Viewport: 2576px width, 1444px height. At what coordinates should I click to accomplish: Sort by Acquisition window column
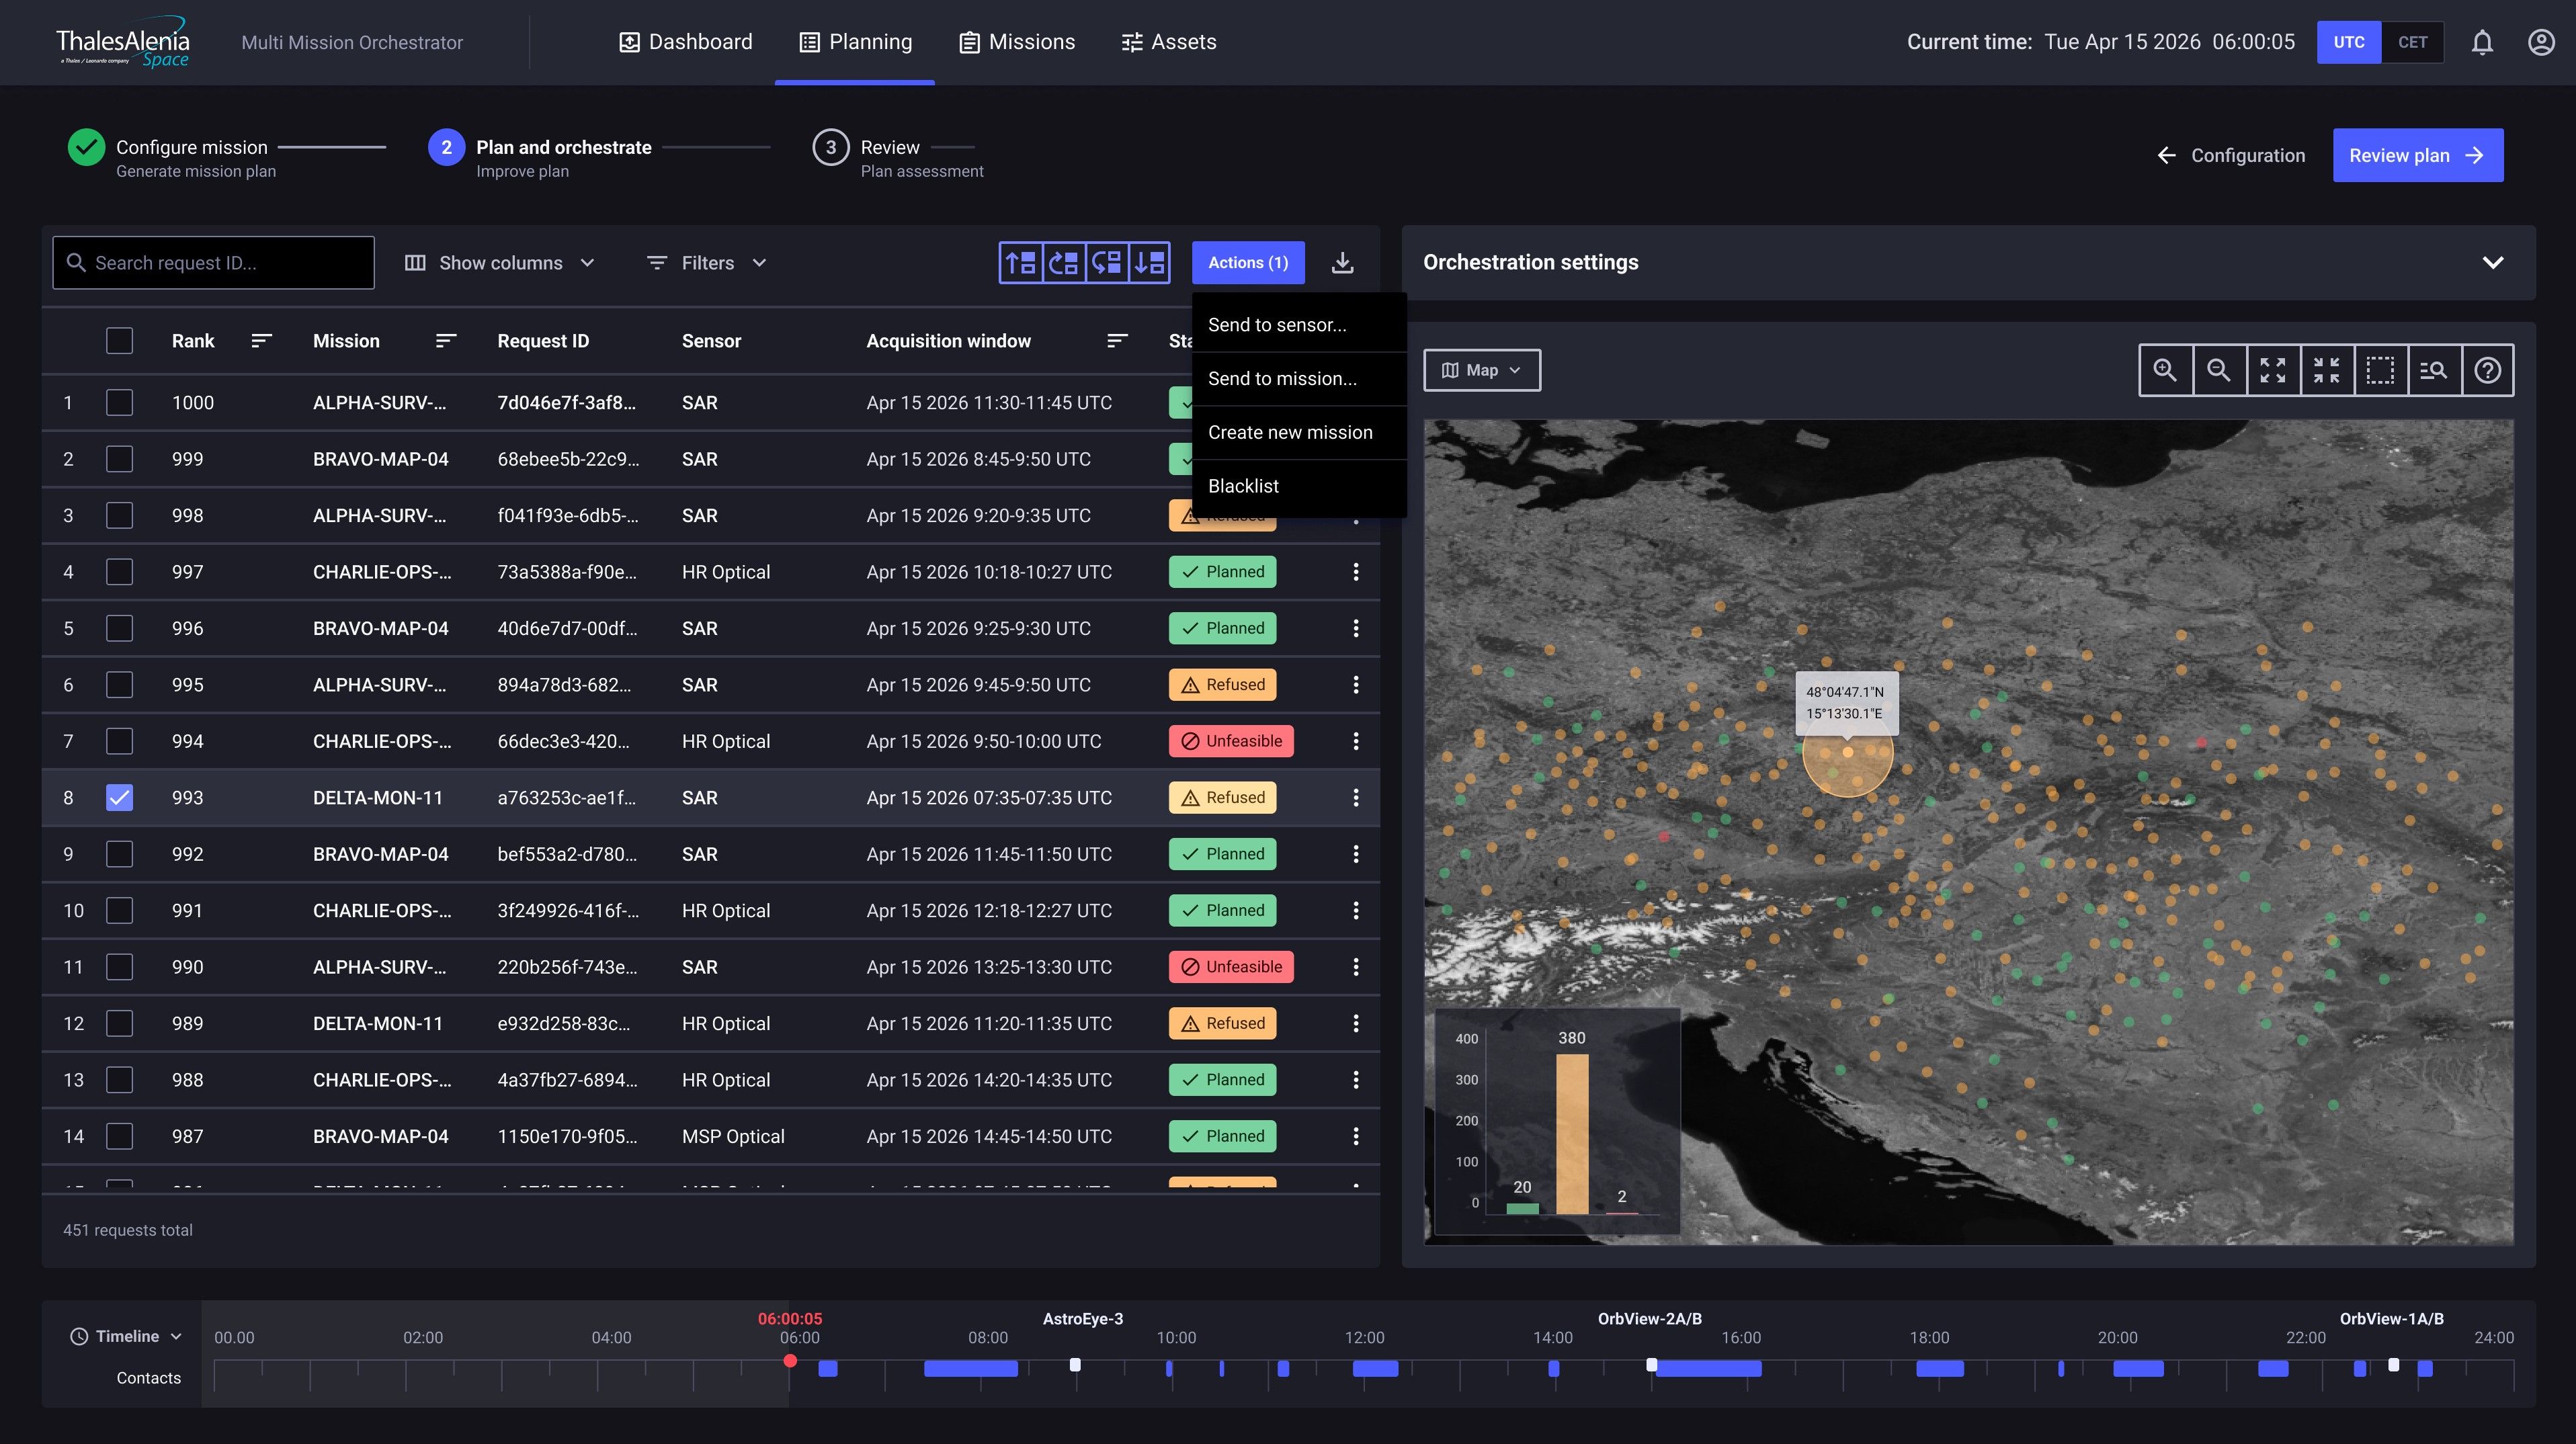tap(1117, 341)
